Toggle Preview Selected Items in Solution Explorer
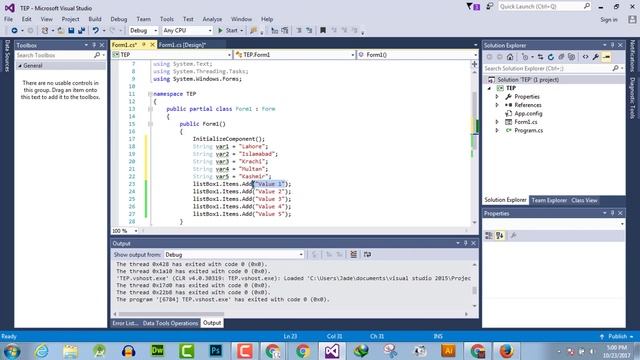The height and width of the screenshot is (360, 640). point(607,57)
